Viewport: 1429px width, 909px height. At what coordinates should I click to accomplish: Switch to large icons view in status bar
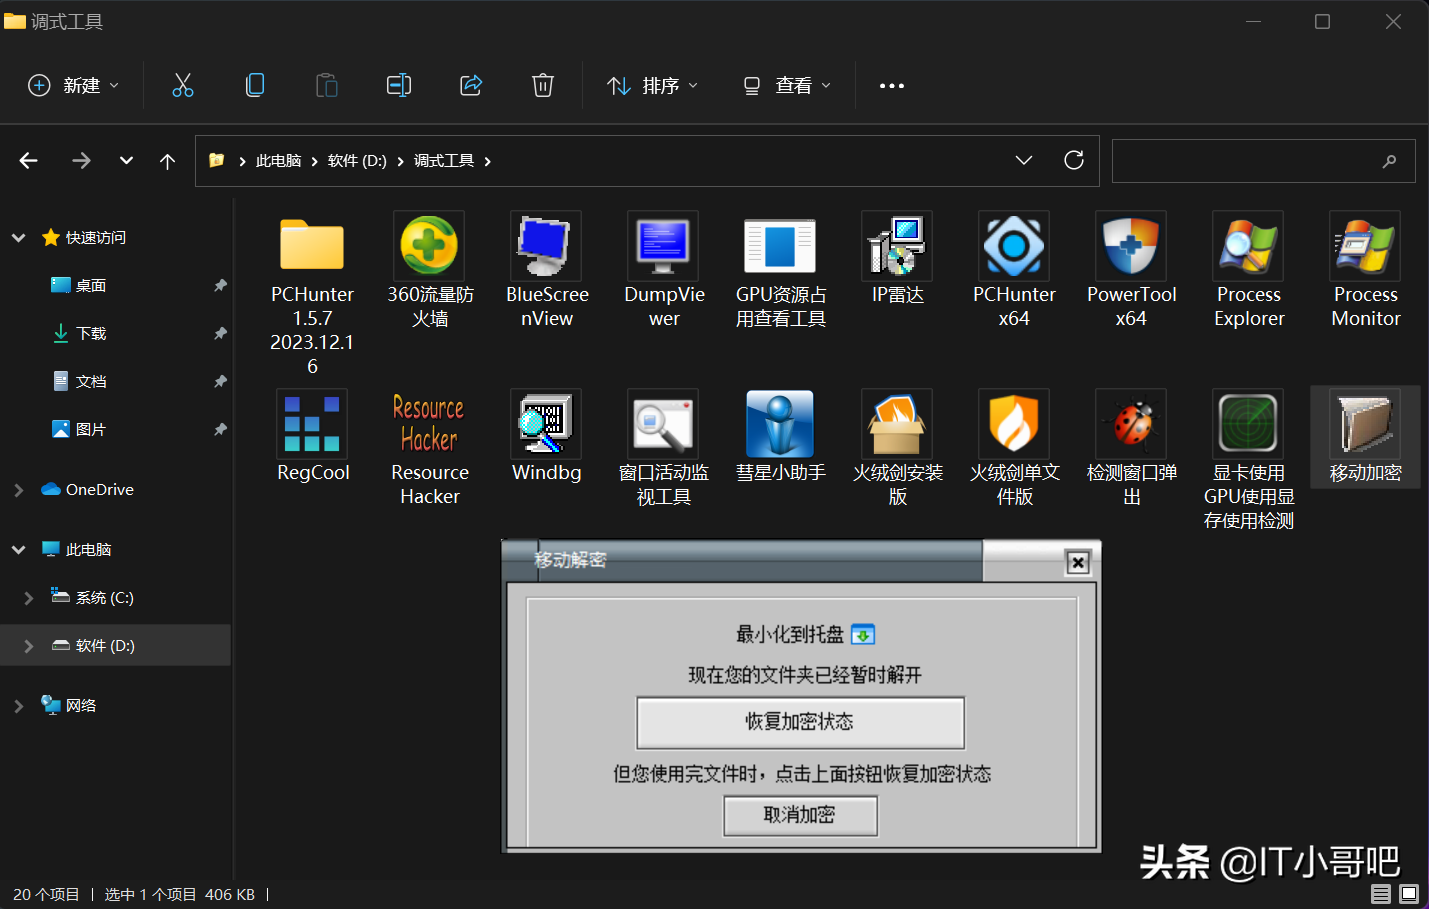click(x=1408, y=894)
